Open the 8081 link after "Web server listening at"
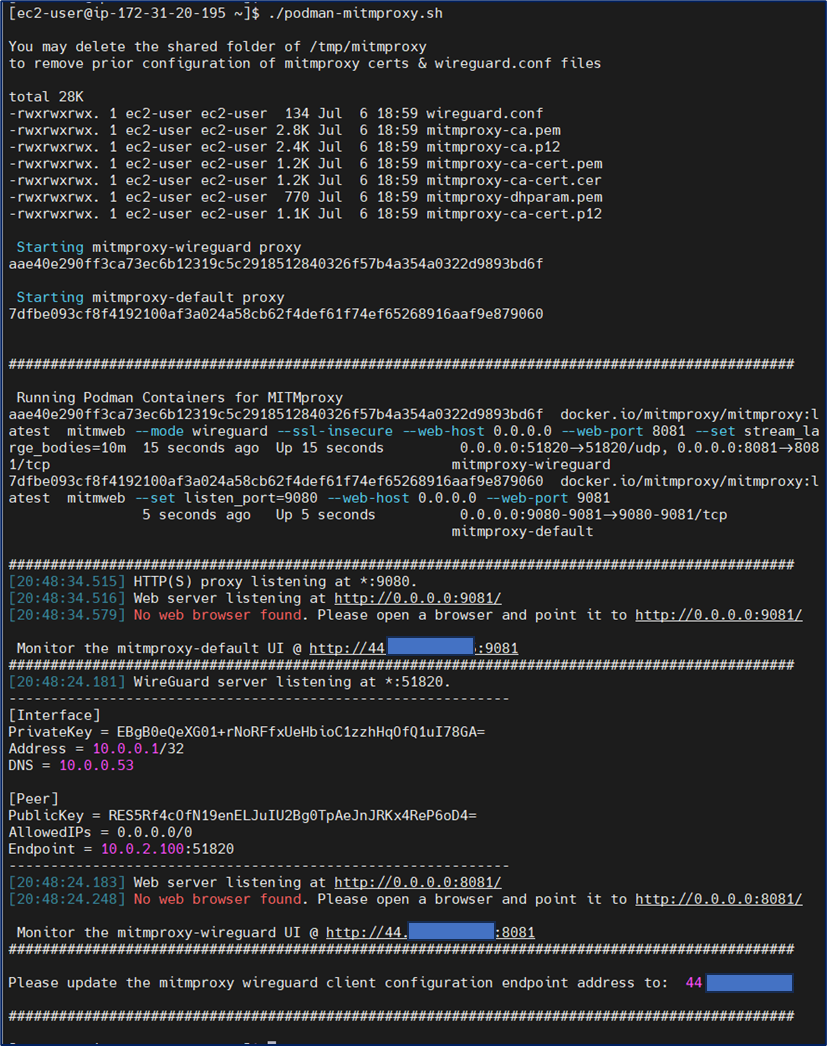Image resolution: width=827 pixels, height=1046 pixels. (x=417, y=882)
